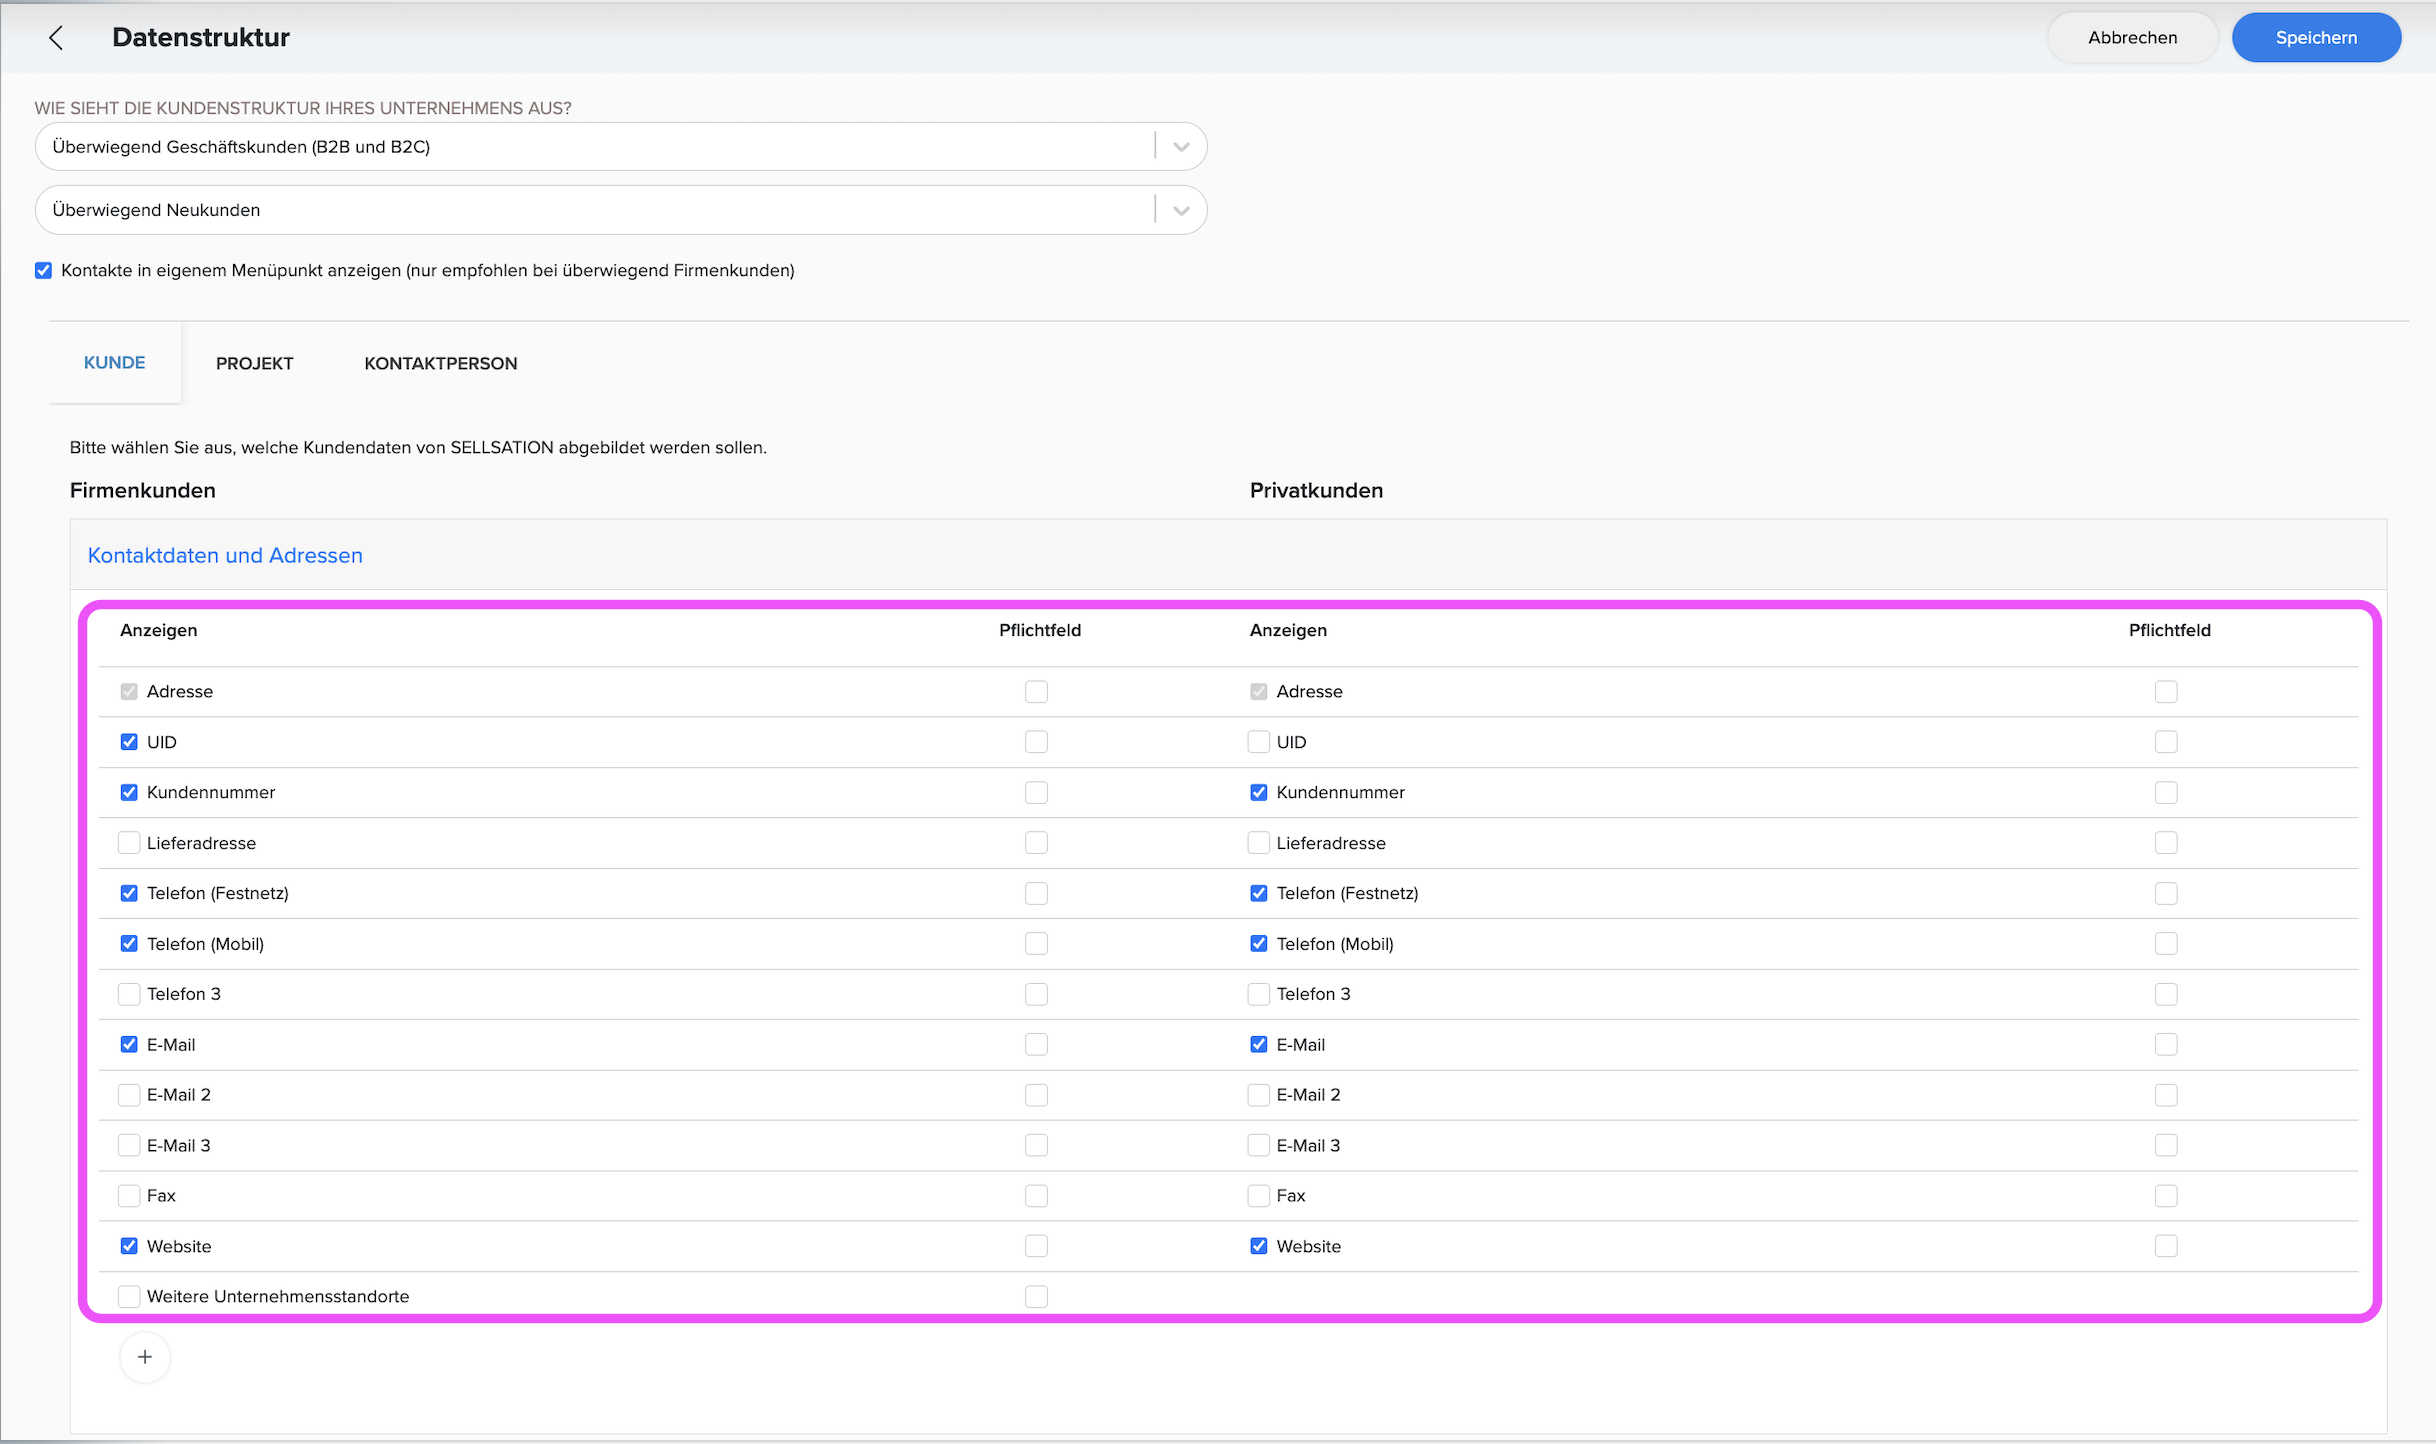Image resolution: width=2436 pixels, height=1444 pixels.
Task: Enable Telefon 3 for Privatkunden
Action: [x=1259, y=994]
